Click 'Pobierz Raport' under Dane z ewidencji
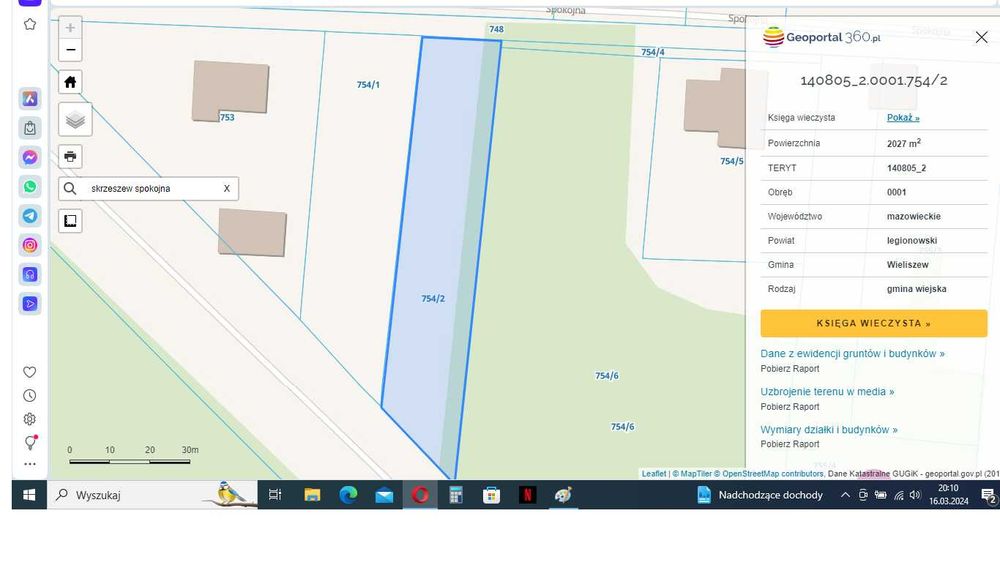The image size is (1000, 562). [x=790, y=369]
